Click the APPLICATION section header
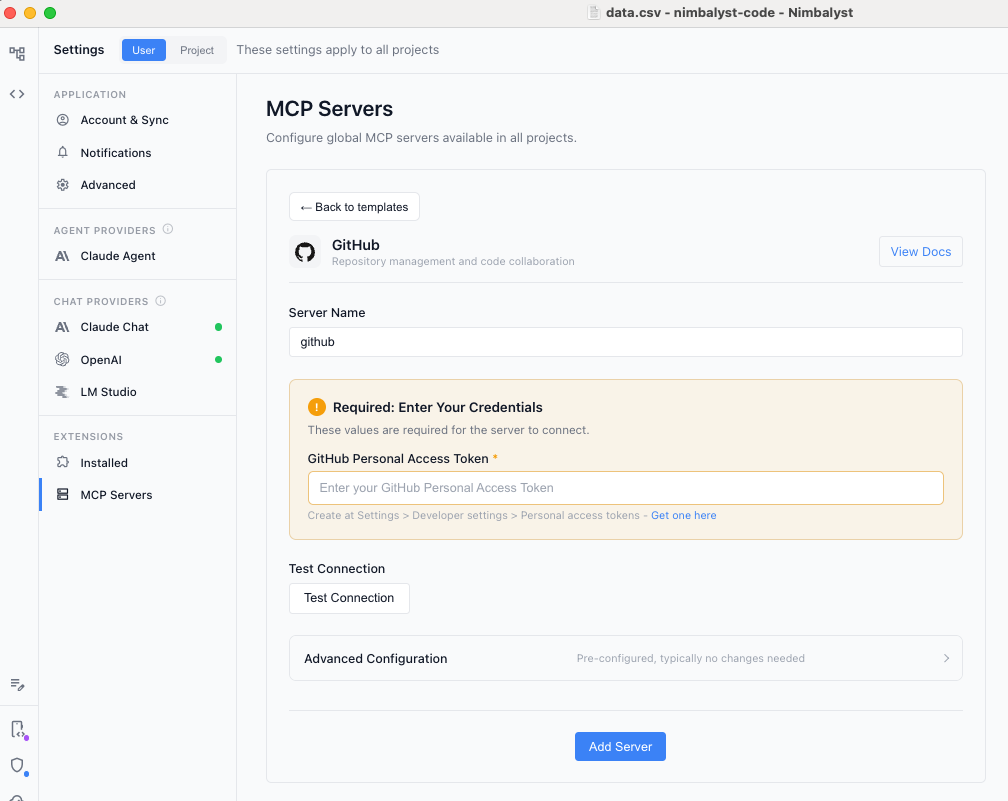1008x801 pixels. pos(89,94)
